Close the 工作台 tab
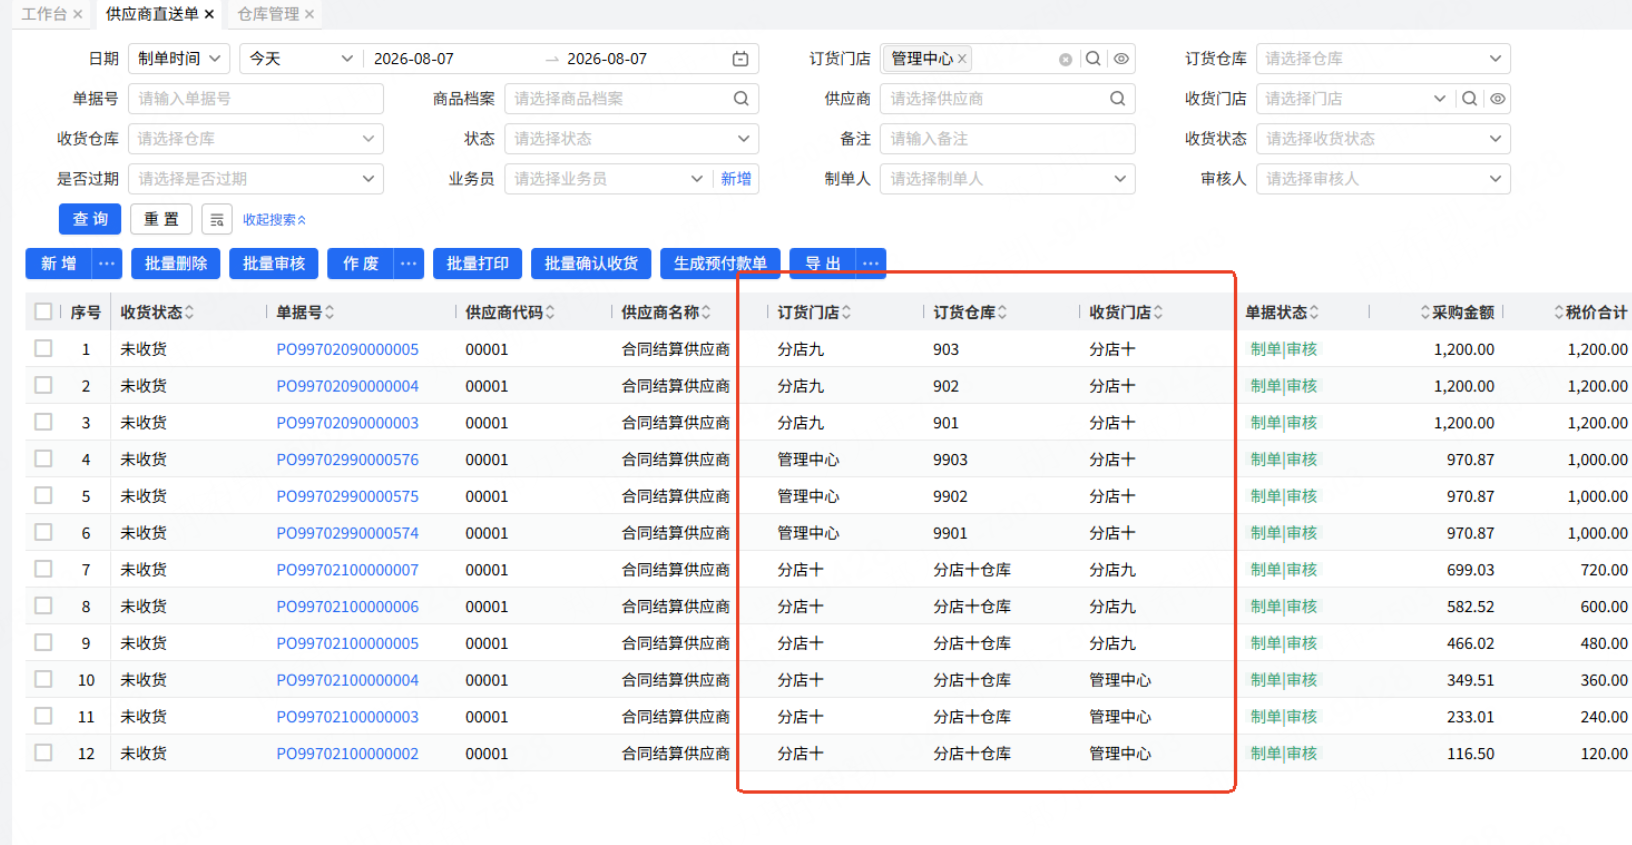The height and width of the screenshot is (845, 1632). pos(78,14)
